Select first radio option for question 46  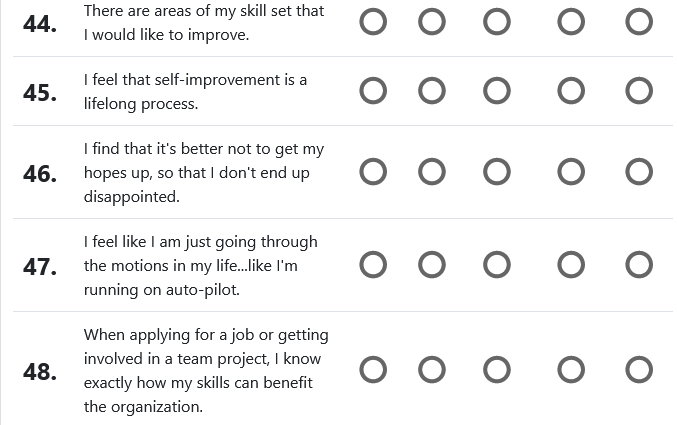tap(373, 172)
